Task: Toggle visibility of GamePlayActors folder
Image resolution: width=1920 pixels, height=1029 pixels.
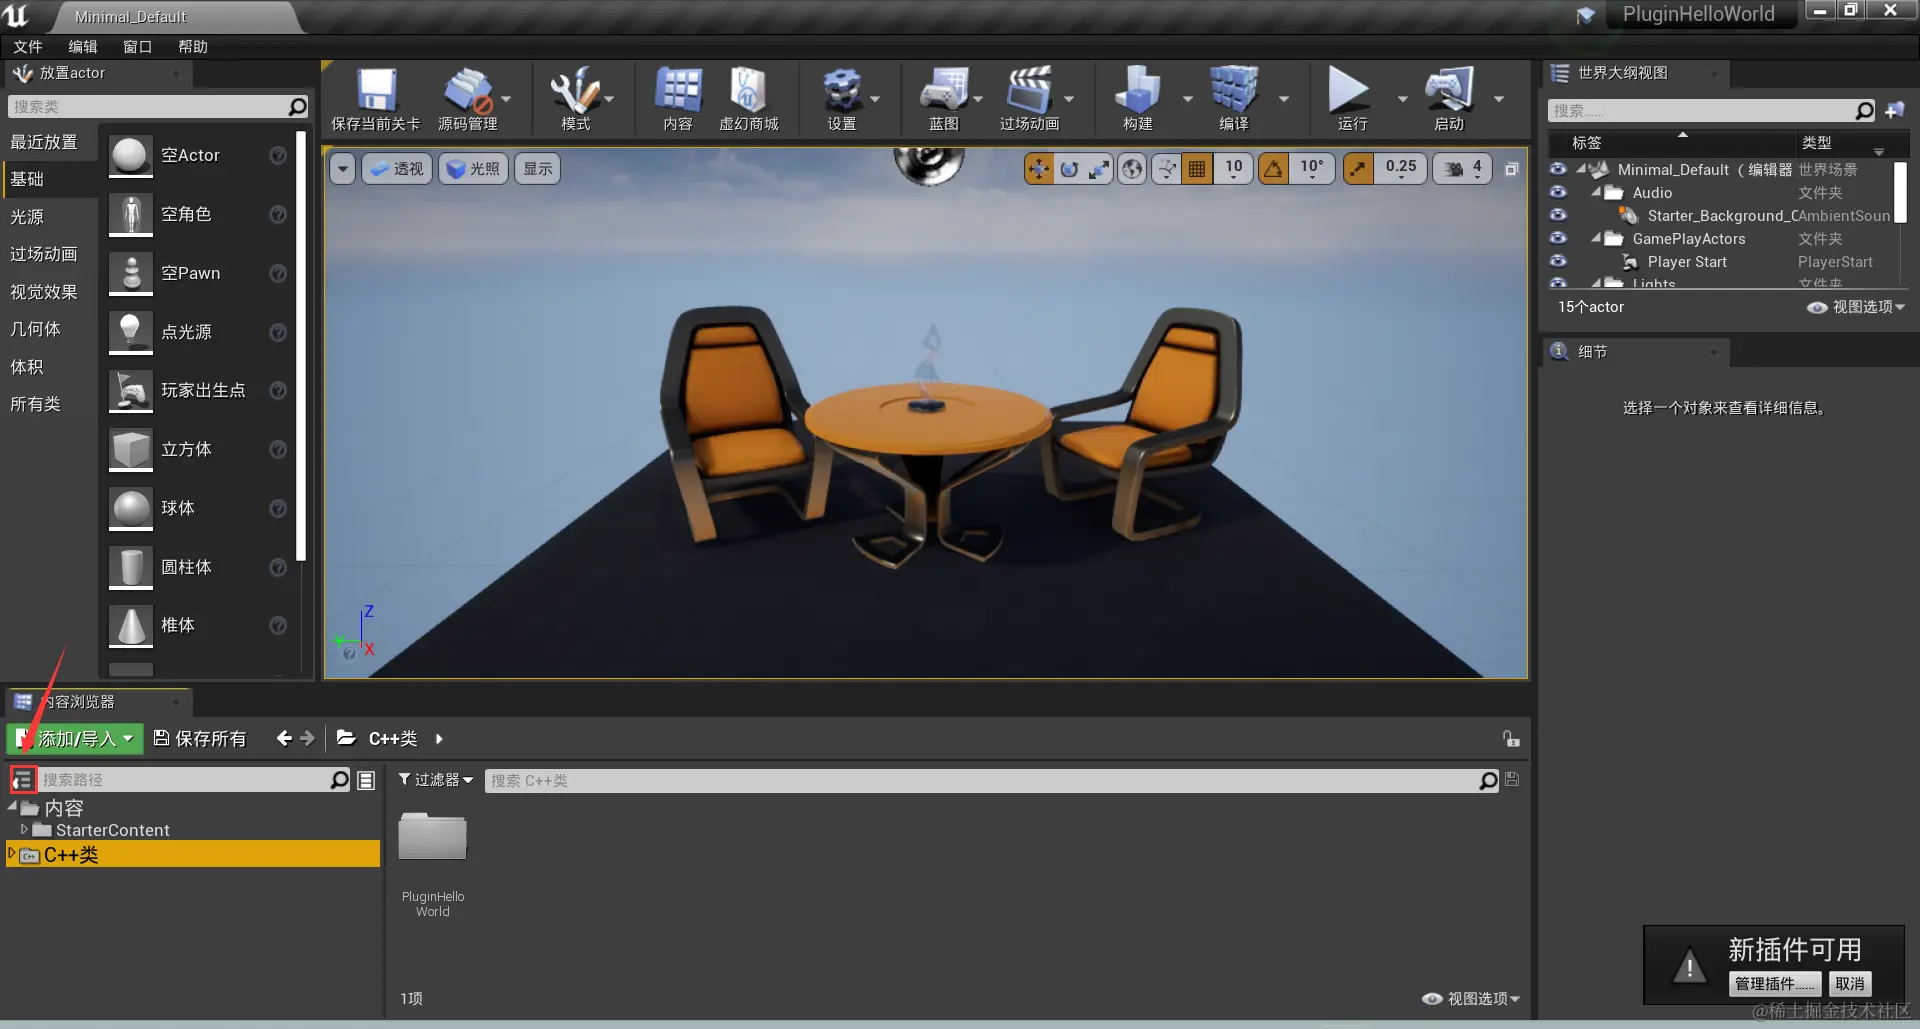Action: pos(1558,238)
